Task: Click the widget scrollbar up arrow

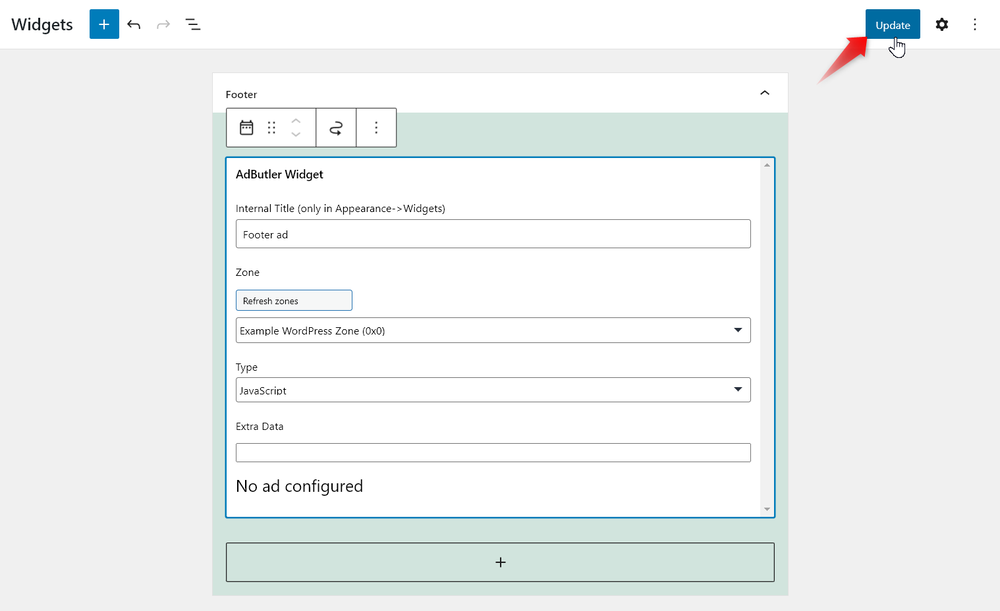Action: coord(767,165)
